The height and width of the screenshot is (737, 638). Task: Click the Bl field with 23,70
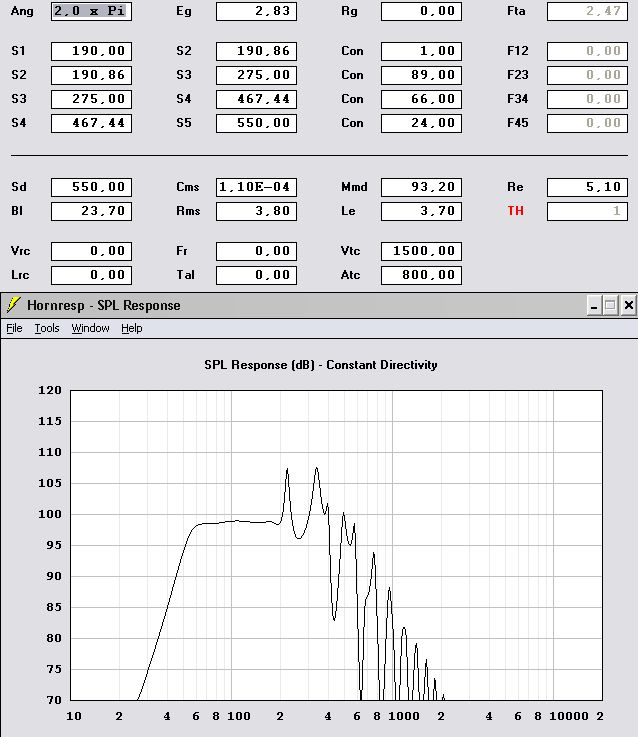click(x=91, y=211)
